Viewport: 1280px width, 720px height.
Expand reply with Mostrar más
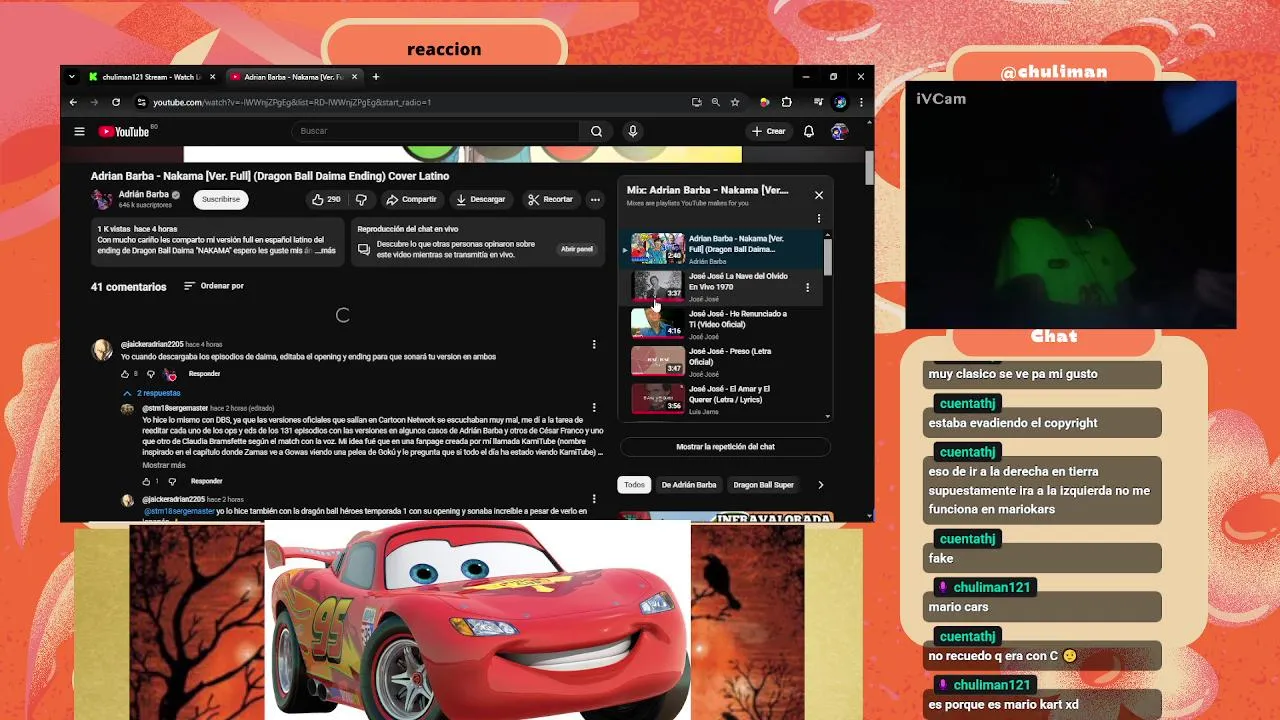164,465
